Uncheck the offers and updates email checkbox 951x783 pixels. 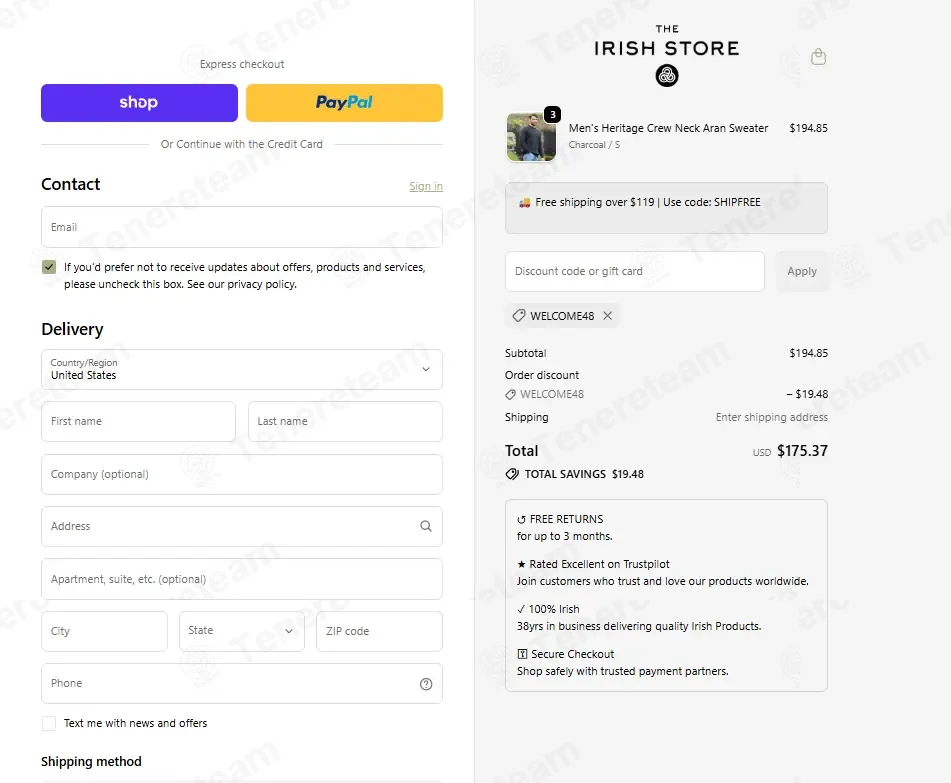coord(49,267)
